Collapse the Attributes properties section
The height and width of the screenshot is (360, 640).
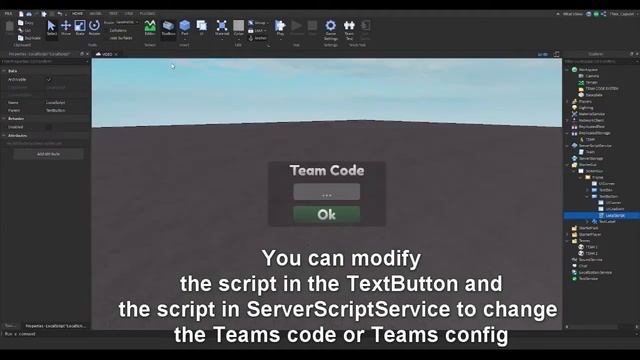[4, 135]
